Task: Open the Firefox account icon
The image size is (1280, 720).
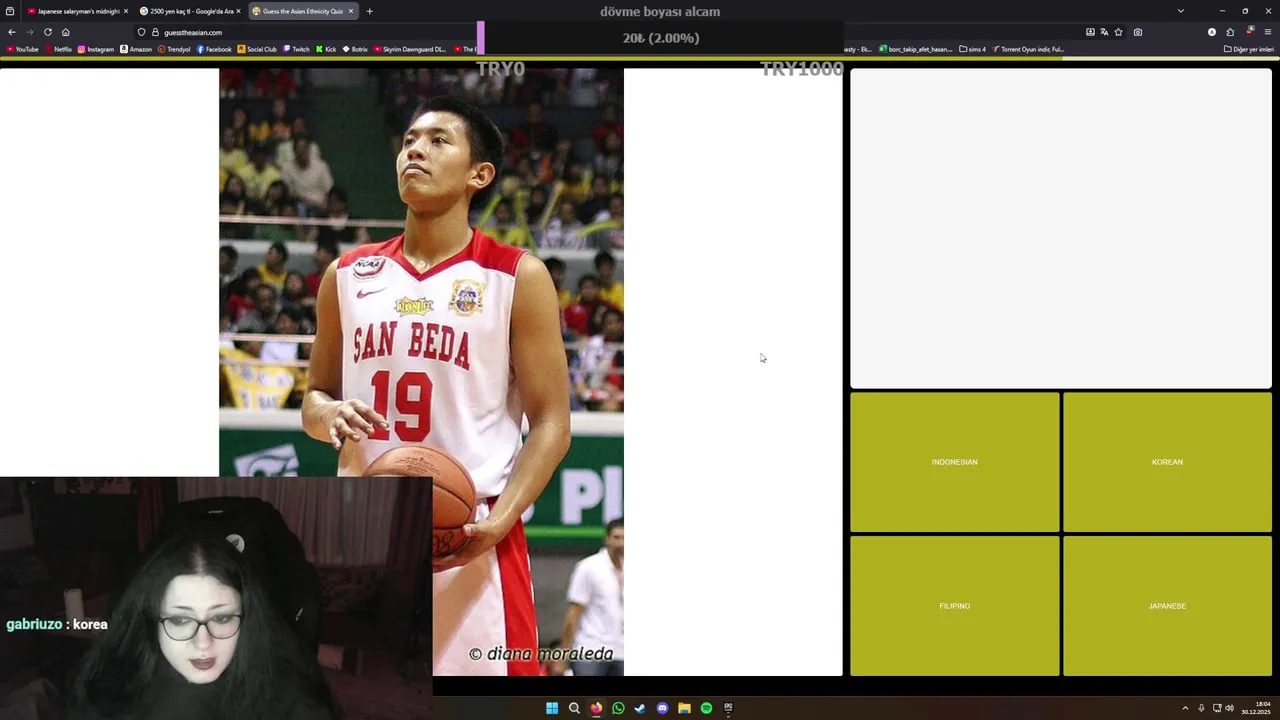Action: (1212, 32)
